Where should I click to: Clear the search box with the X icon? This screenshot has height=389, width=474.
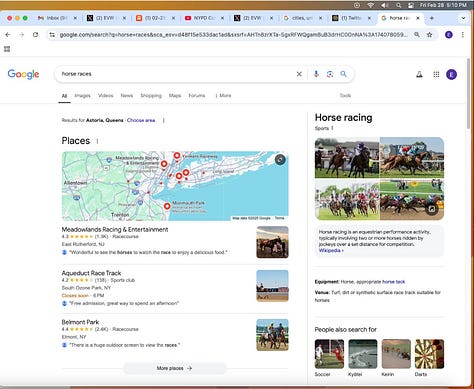coord(299,74)
